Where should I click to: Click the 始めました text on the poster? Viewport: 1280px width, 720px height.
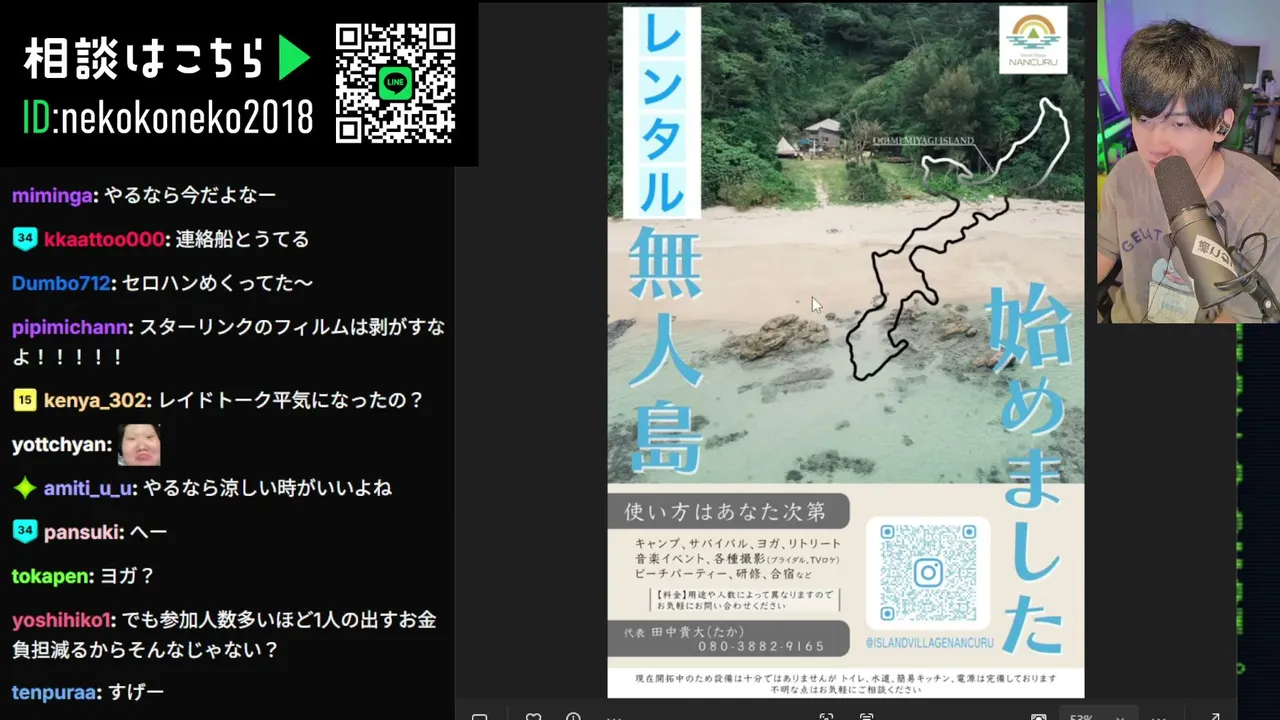[1030, 468]
